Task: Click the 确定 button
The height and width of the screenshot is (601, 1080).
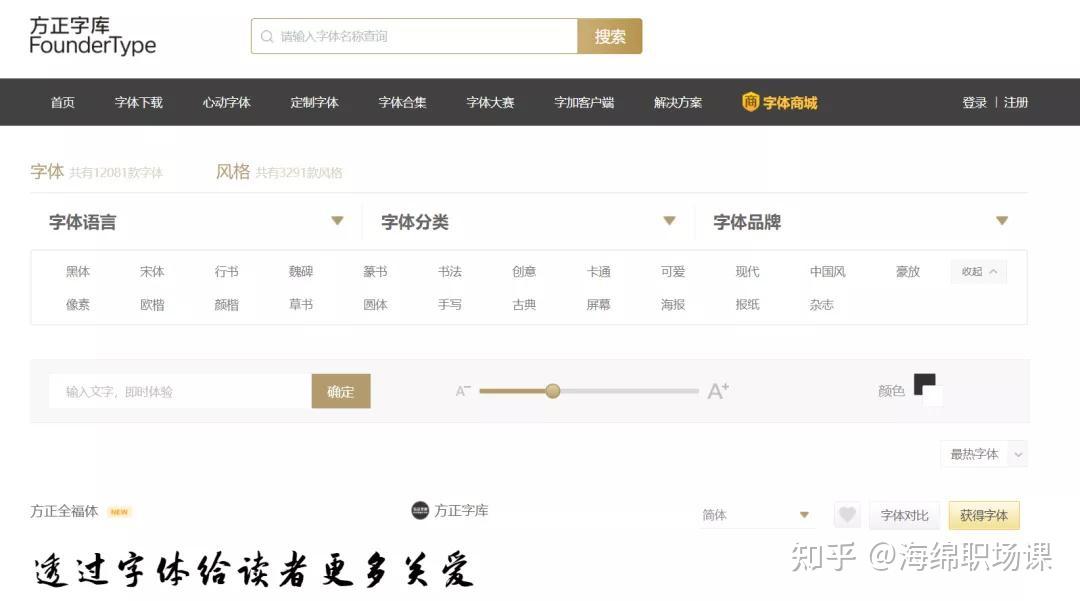Action: tap(341, 391)
